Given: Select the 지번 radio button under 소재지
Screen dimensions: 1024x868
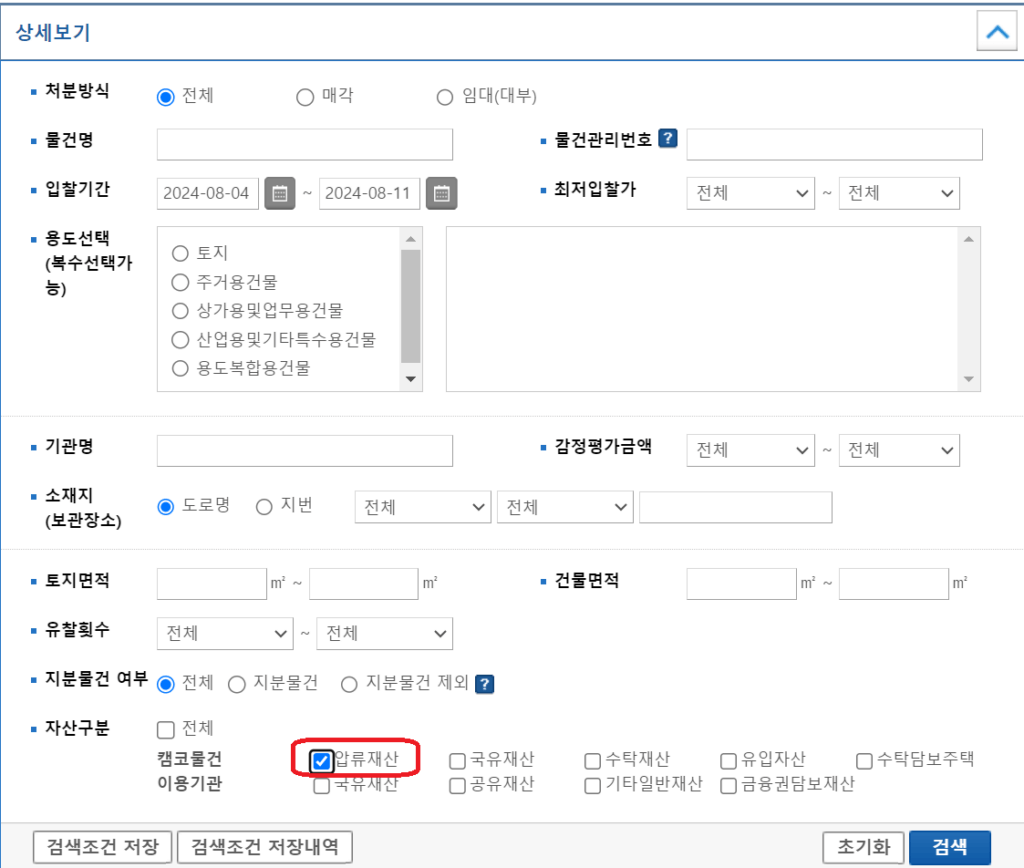Looking at the screenshot, I should 265,506.
